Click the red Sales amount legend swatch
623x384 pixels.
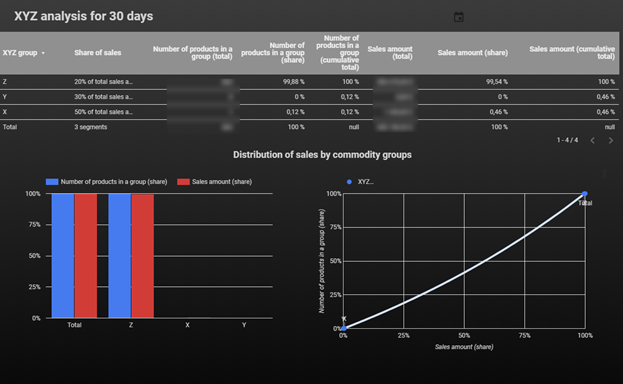pyautogui.click(x=183, y=182)
